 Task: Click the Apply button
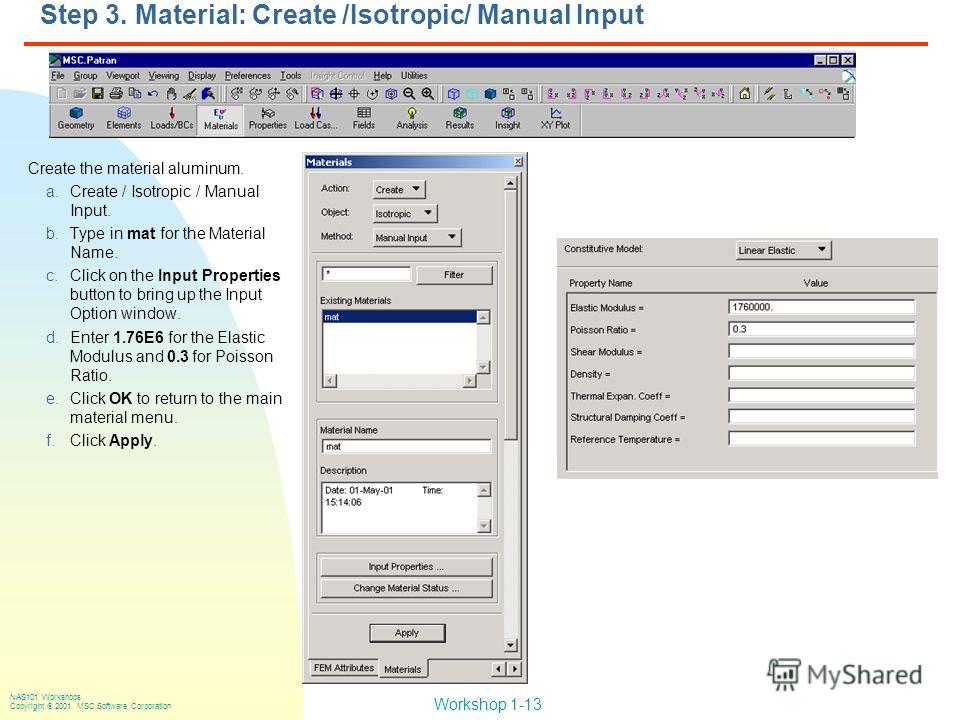point(407,632)
